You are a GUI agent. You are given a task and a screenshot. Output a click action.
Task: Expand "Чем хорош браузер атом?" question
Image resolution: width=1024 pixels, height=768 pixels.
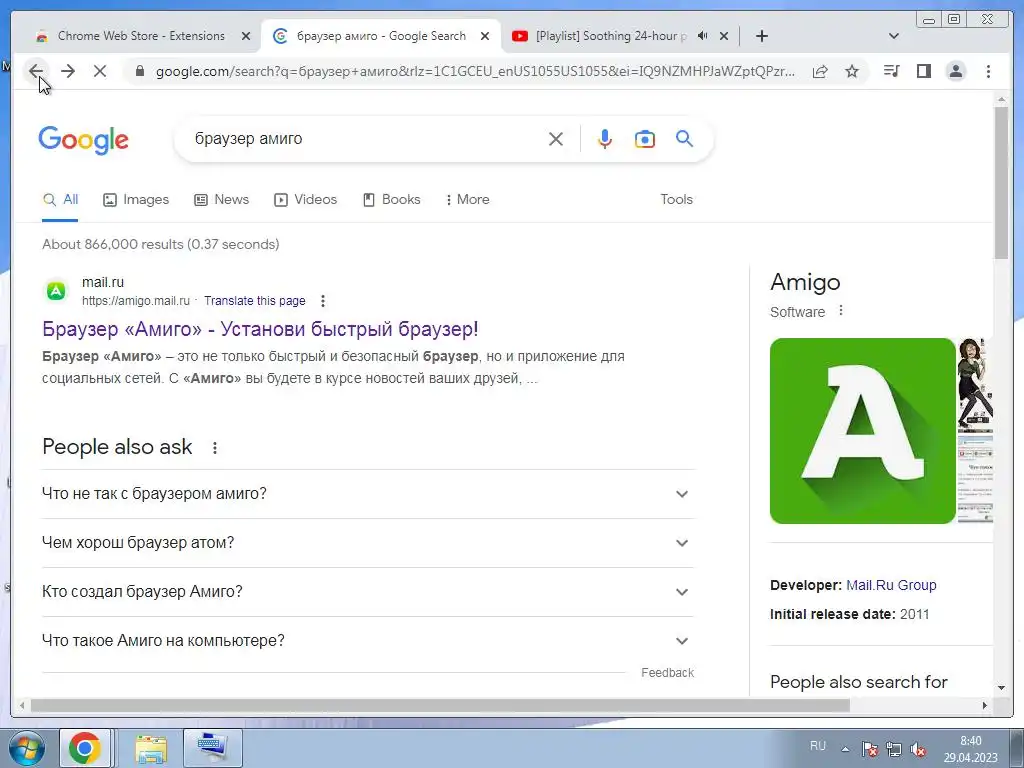pos(368,543)
